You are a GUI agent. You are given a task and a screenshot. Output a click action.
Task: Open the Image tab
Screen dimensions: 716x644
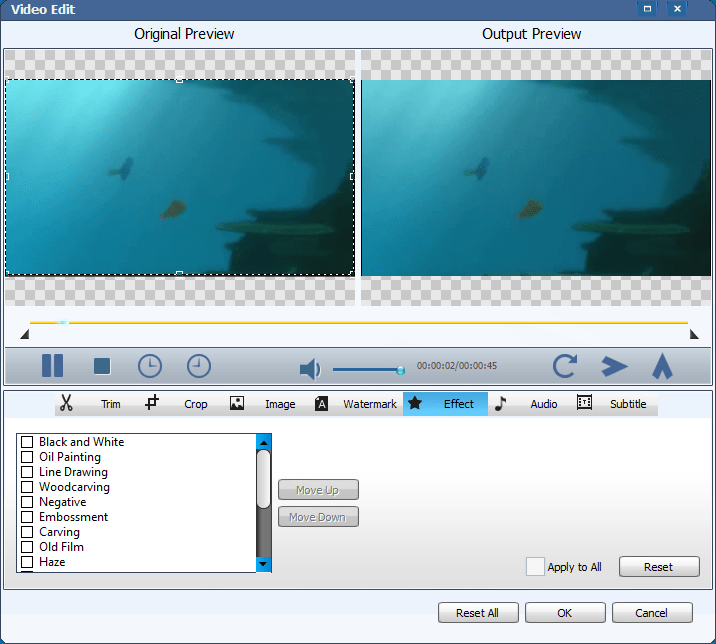[x=280, y=404]
